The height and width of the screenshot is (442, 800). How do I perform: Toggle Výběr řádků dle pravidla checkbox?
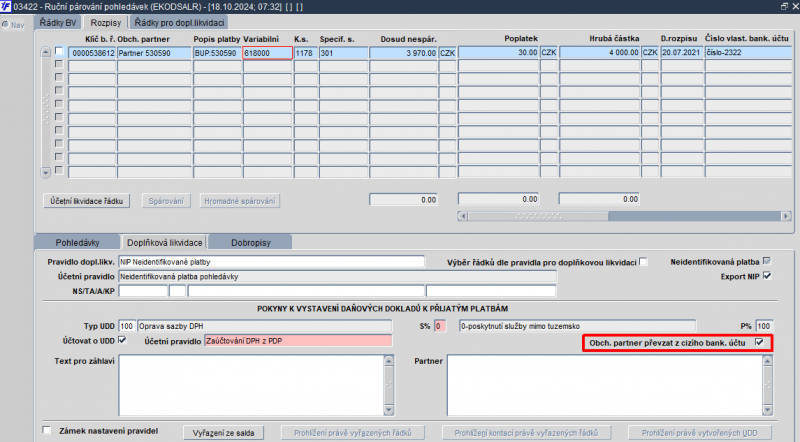[643, 262]
